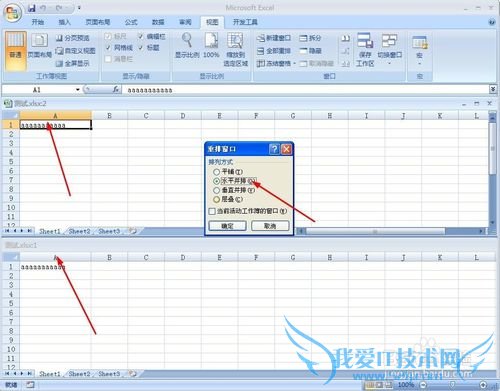Click Save Workspace (保存工作区)
500x391 pixels.
click(x=365, y=50)
